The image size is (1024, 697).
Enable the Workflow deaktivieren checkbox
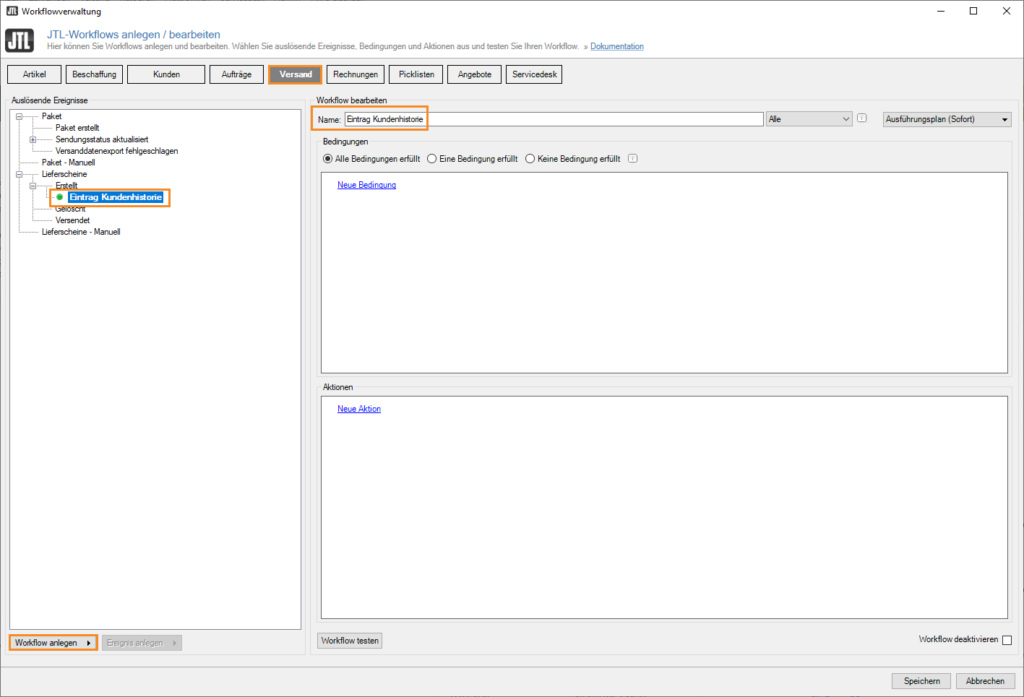(1009, 641)
